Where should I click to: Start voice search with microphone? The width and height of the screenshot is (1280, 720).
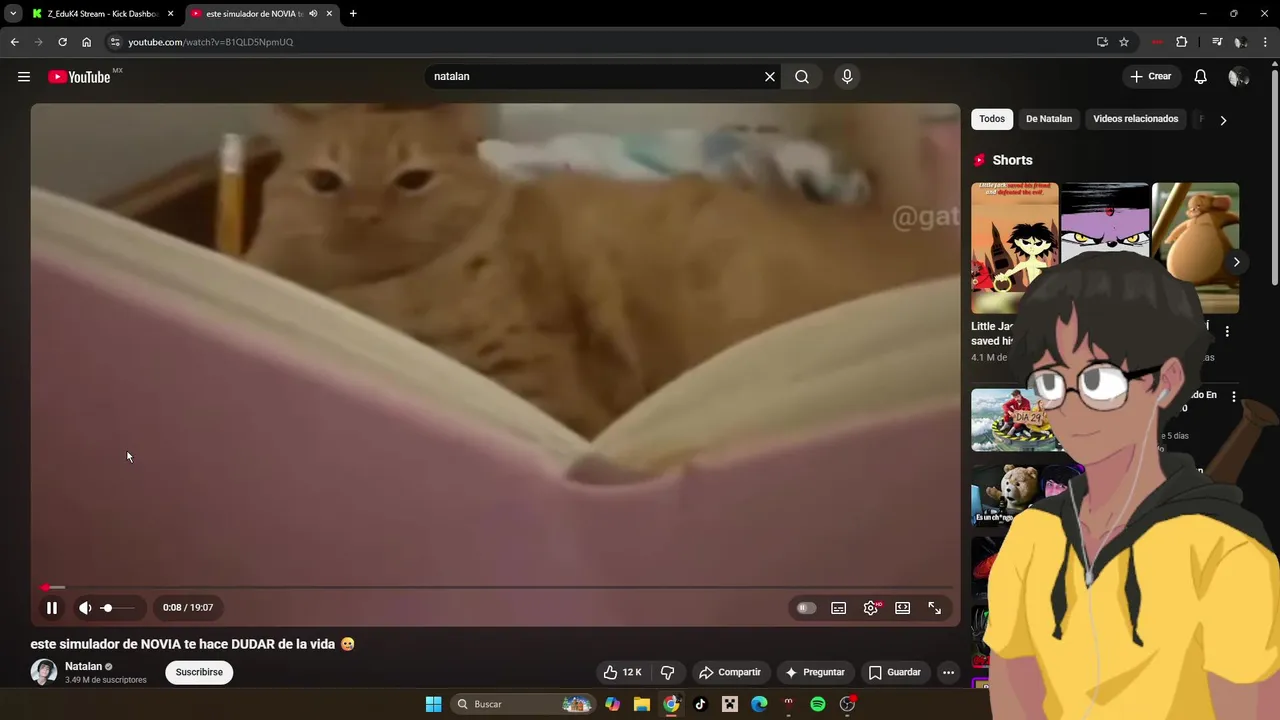847,77
